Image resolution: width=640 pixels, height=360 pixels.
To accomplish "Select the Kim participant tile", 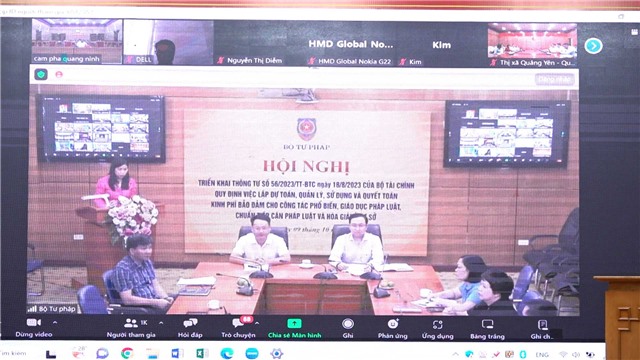I will coord(441,45).
